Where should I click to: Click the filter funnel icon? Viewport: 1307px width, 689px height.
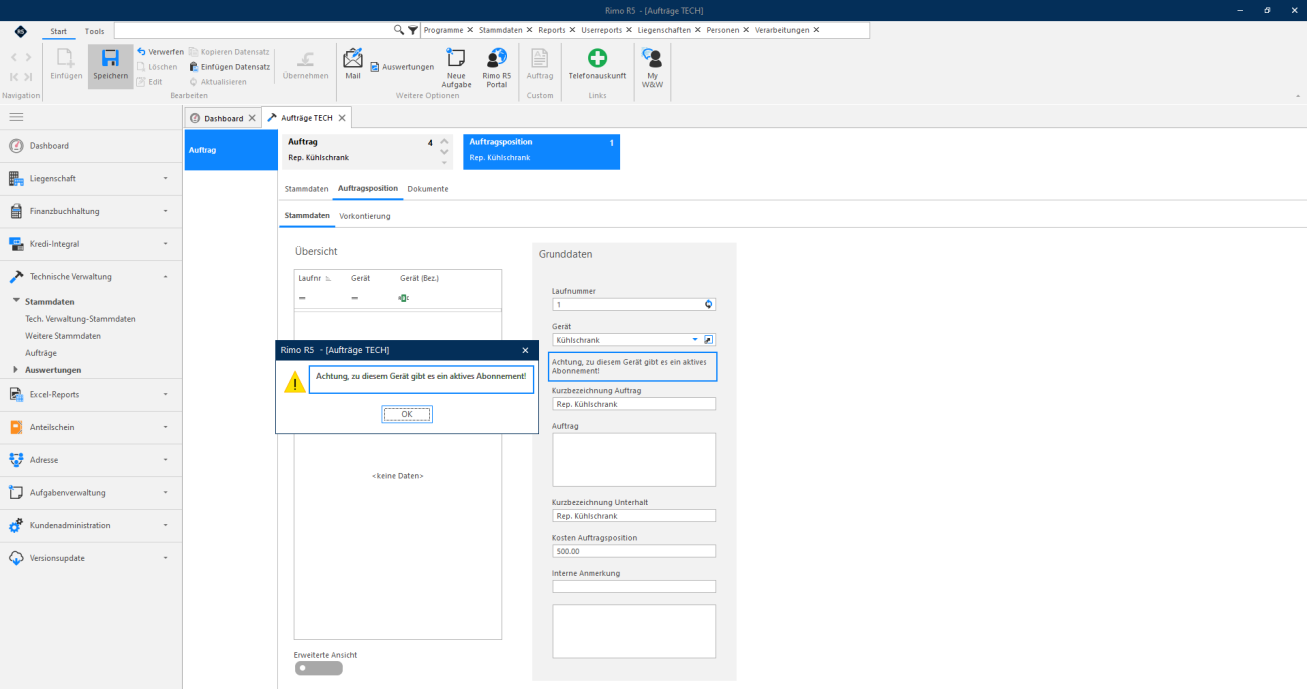[413, 30]
